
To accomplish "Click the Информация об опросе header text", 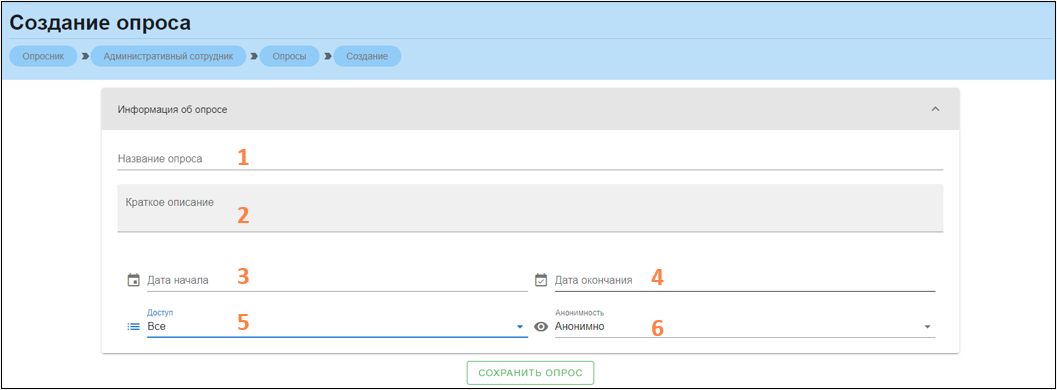I will click(173, 109).
